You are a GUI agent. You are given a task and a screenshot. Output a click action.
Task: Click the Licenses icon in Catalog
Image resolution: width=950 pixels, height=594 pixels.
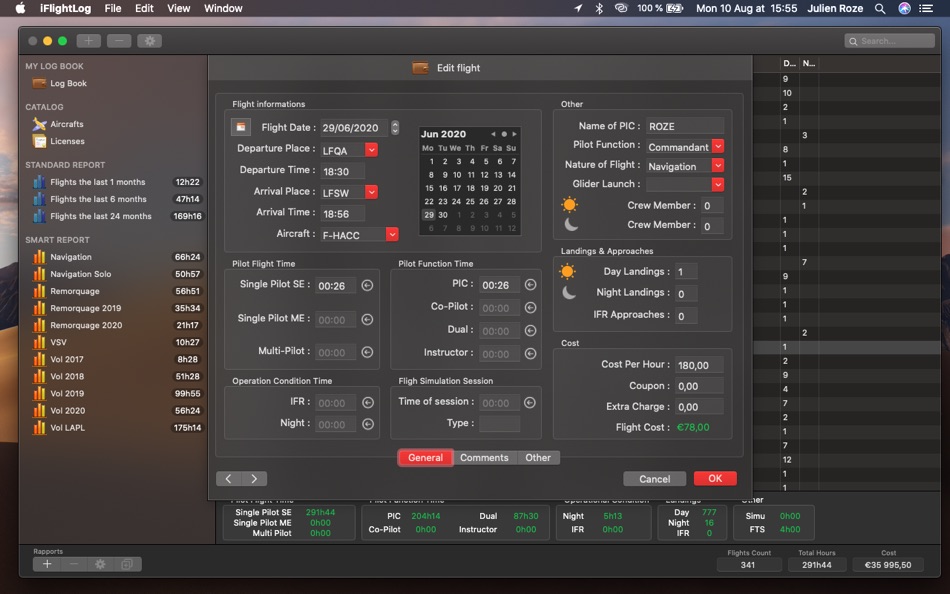coord(39,141)
